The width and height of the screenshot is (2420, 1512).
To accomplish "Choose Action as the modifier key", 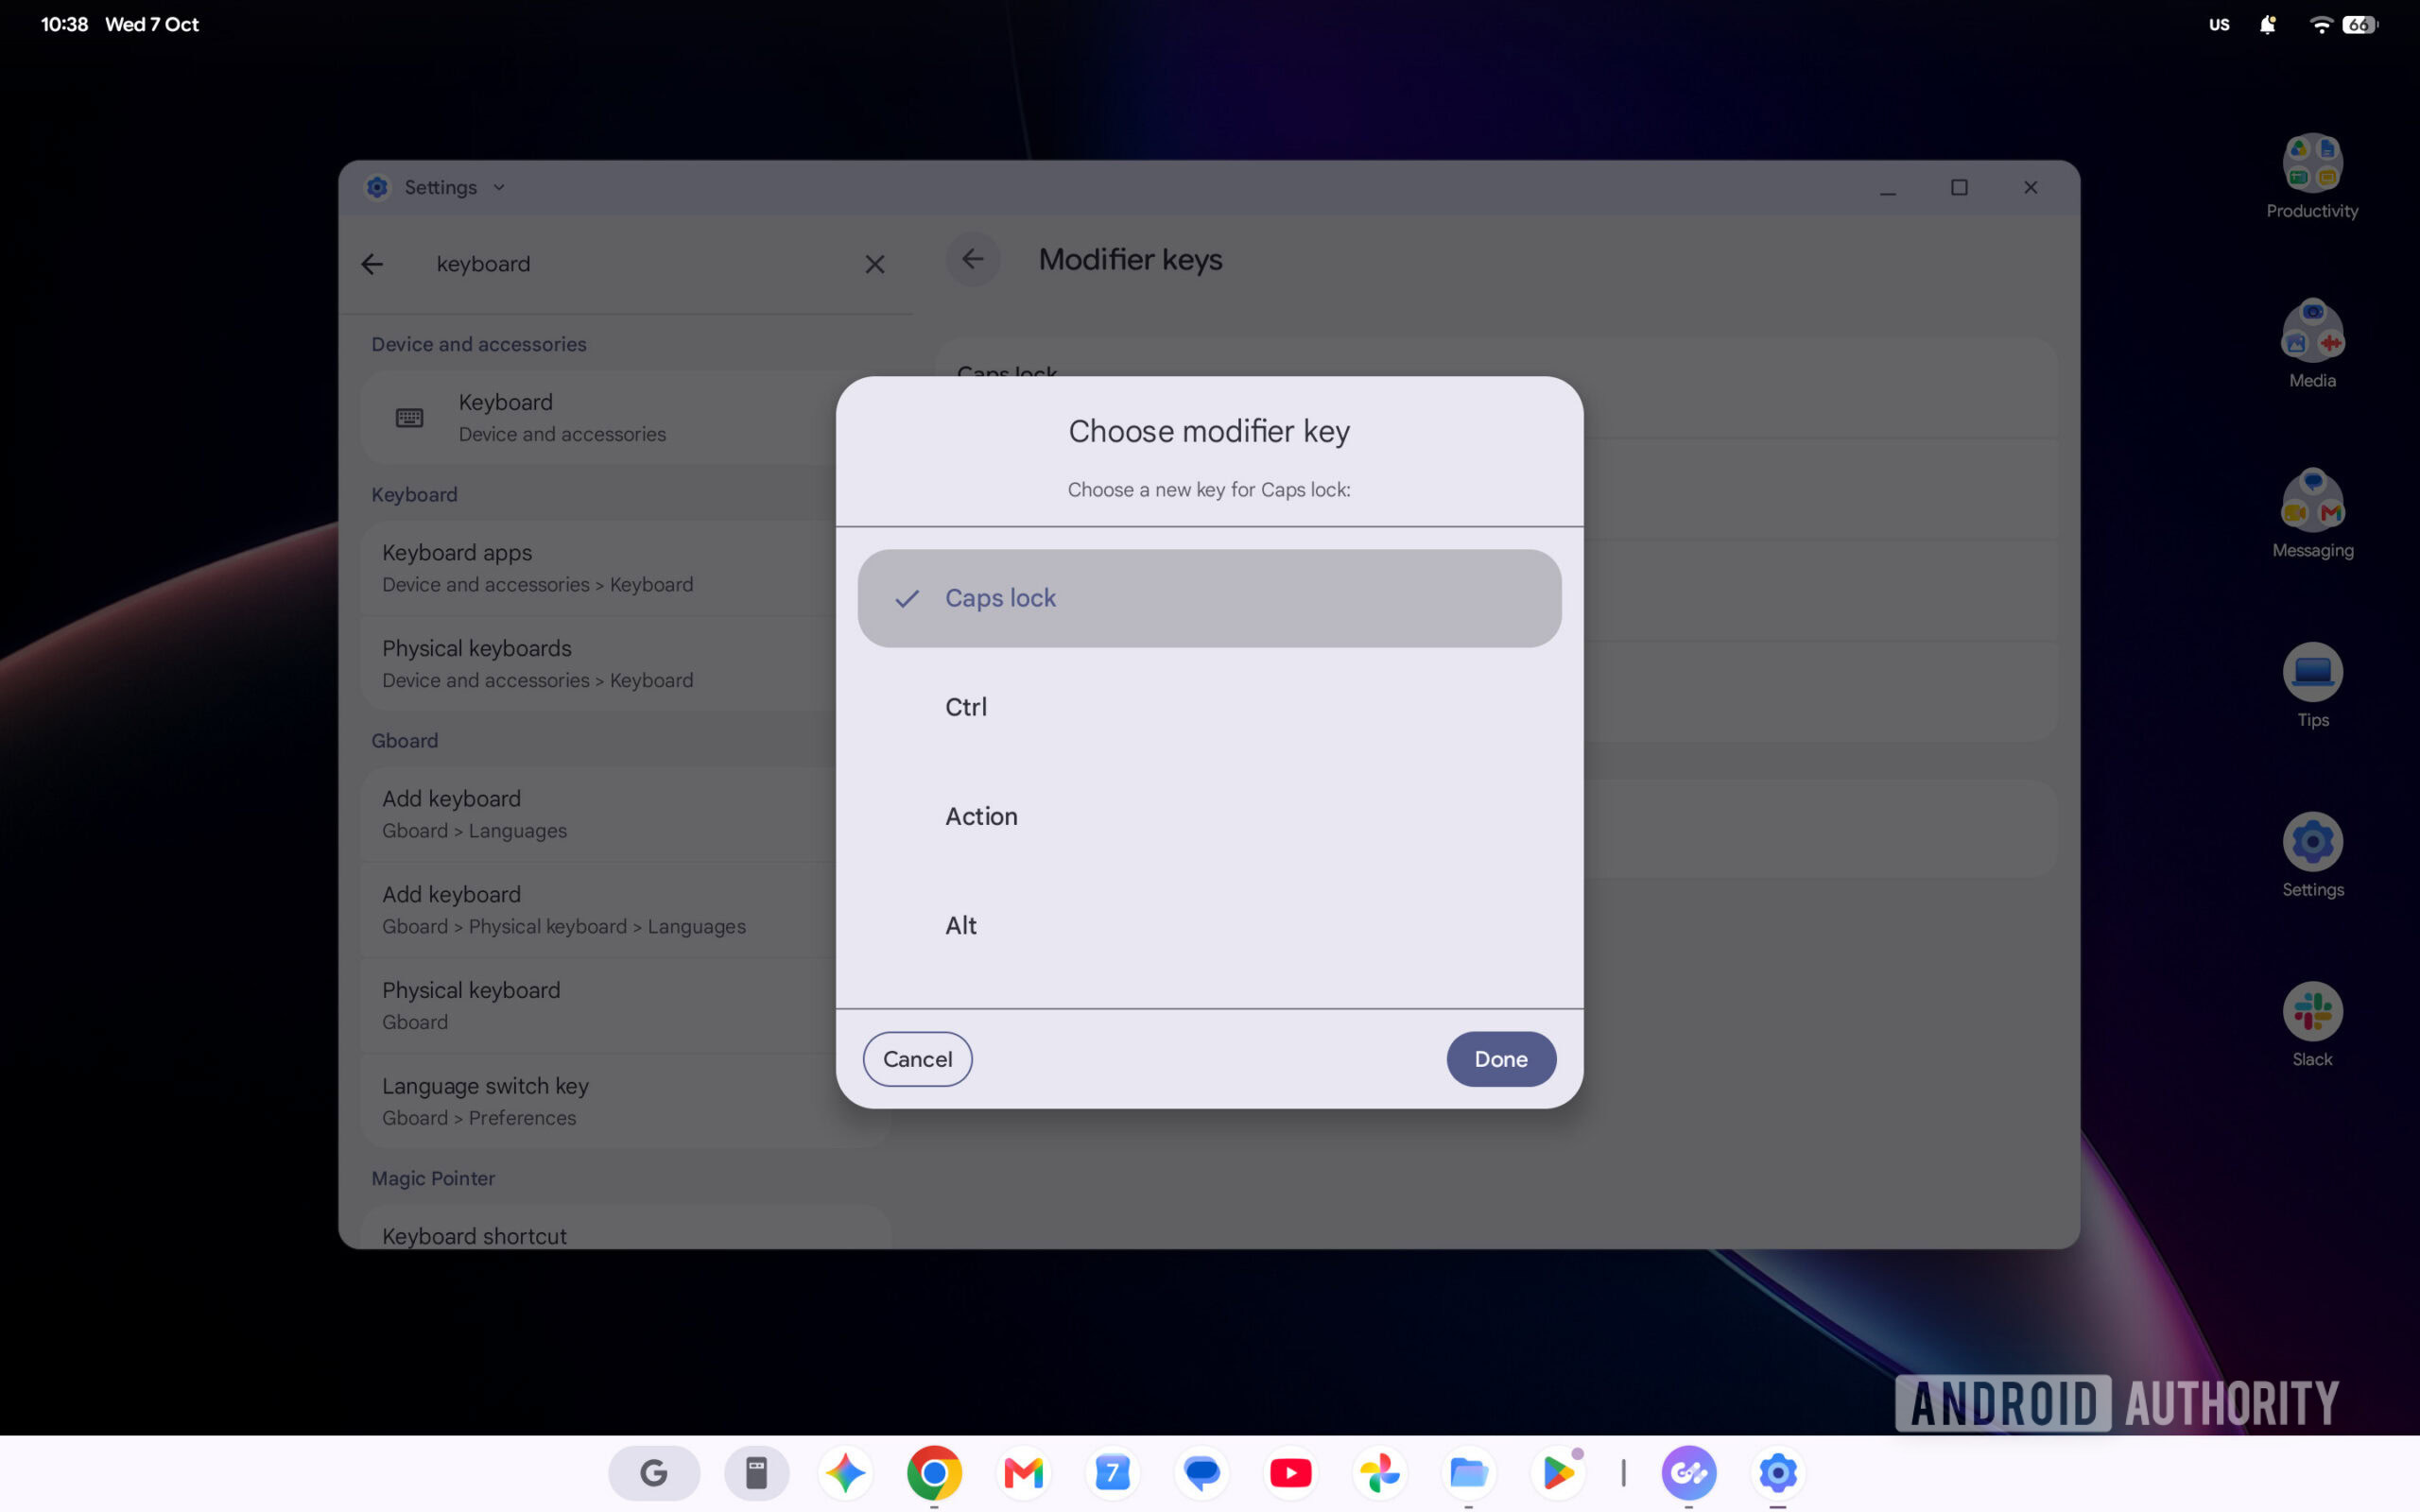I will [1209, 816].
